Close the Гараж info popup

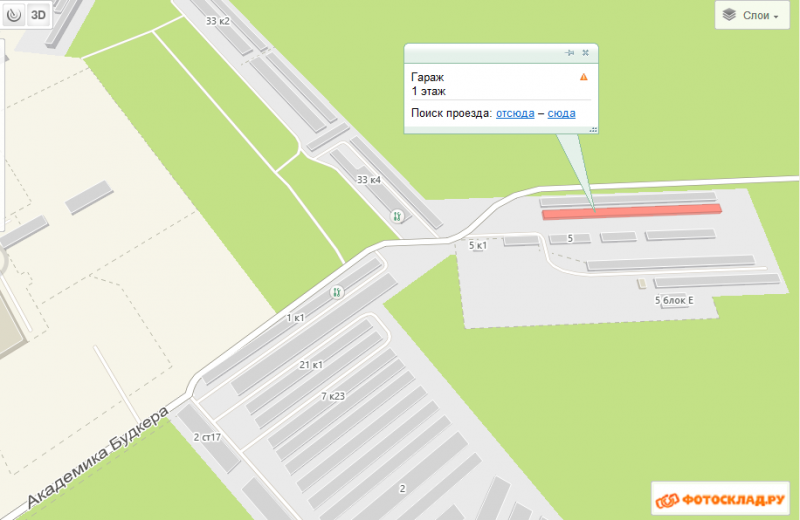(586, 53)
